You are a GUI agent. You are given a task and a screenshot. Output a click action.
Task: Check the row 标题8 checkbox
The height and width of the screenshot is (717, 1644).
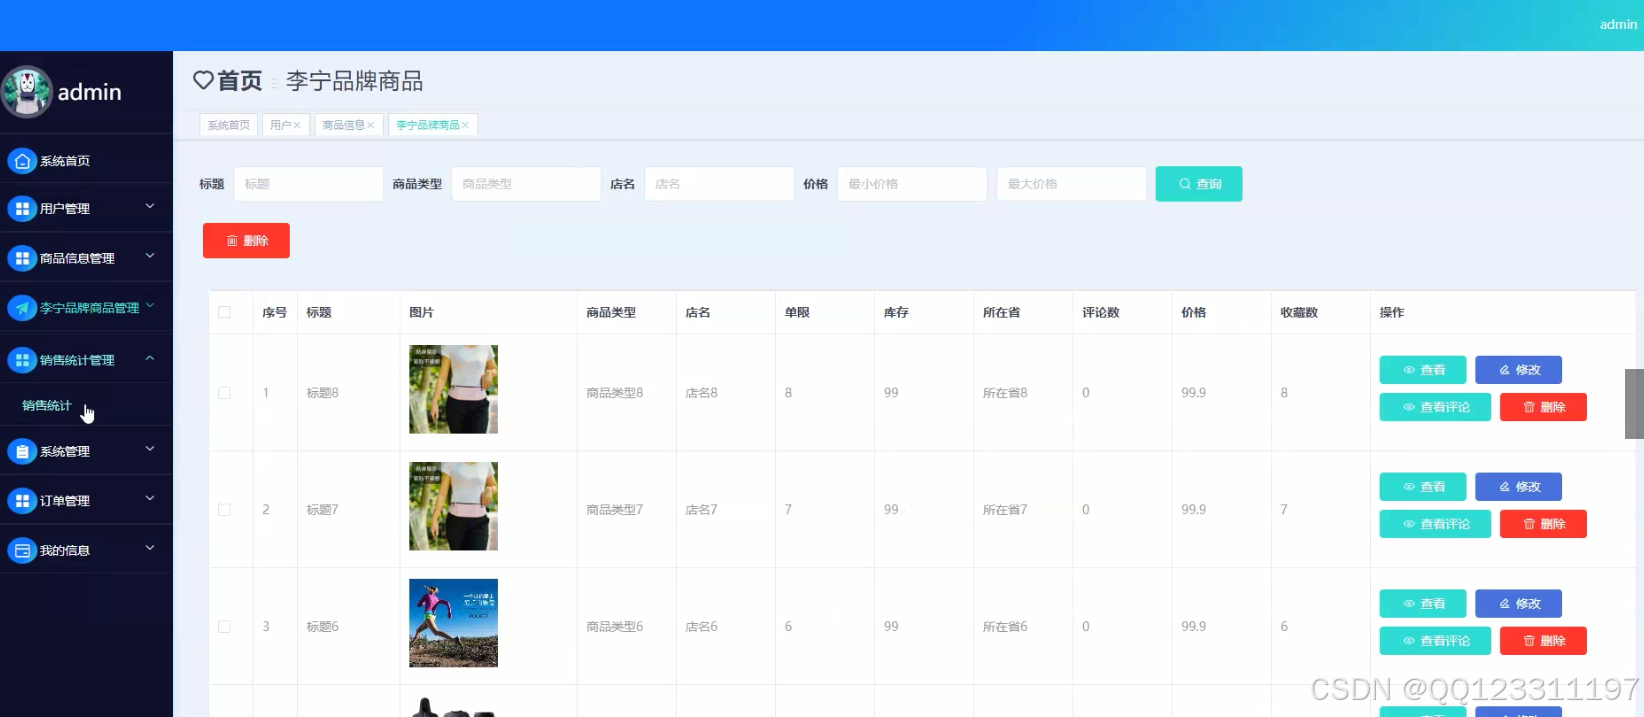[x=224, y=393]
